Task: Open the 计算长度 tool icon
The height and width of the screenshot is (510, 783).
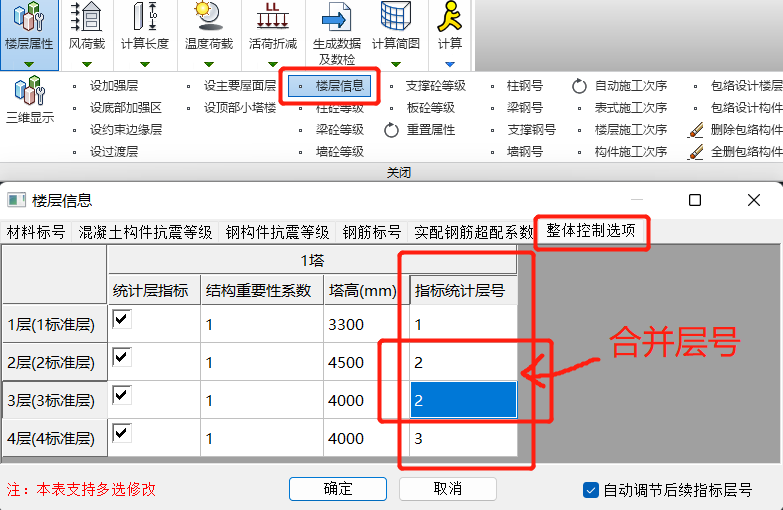Action: pyautogui.click(x=145, y=17)
